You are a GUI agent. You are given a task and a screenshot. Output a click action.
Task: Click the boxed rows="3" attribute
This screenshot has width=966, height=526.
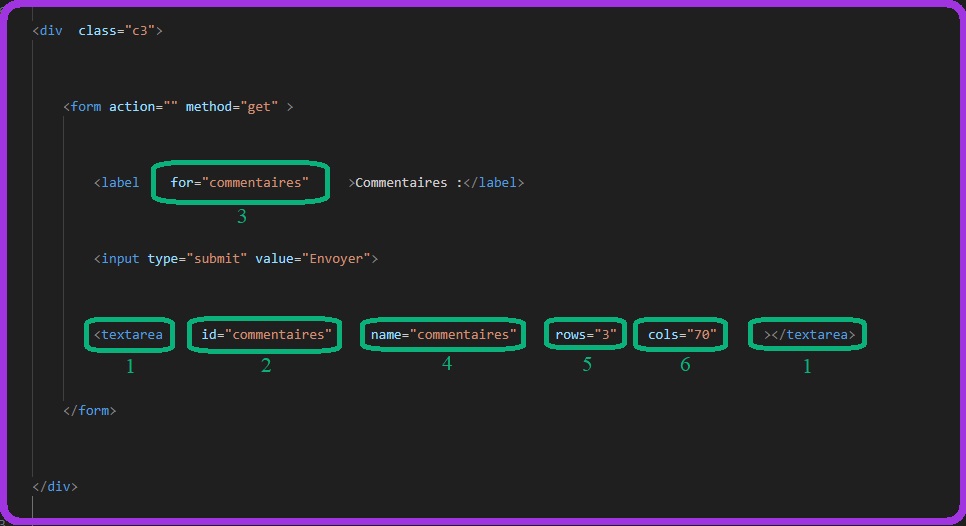(x=585, y=334)
